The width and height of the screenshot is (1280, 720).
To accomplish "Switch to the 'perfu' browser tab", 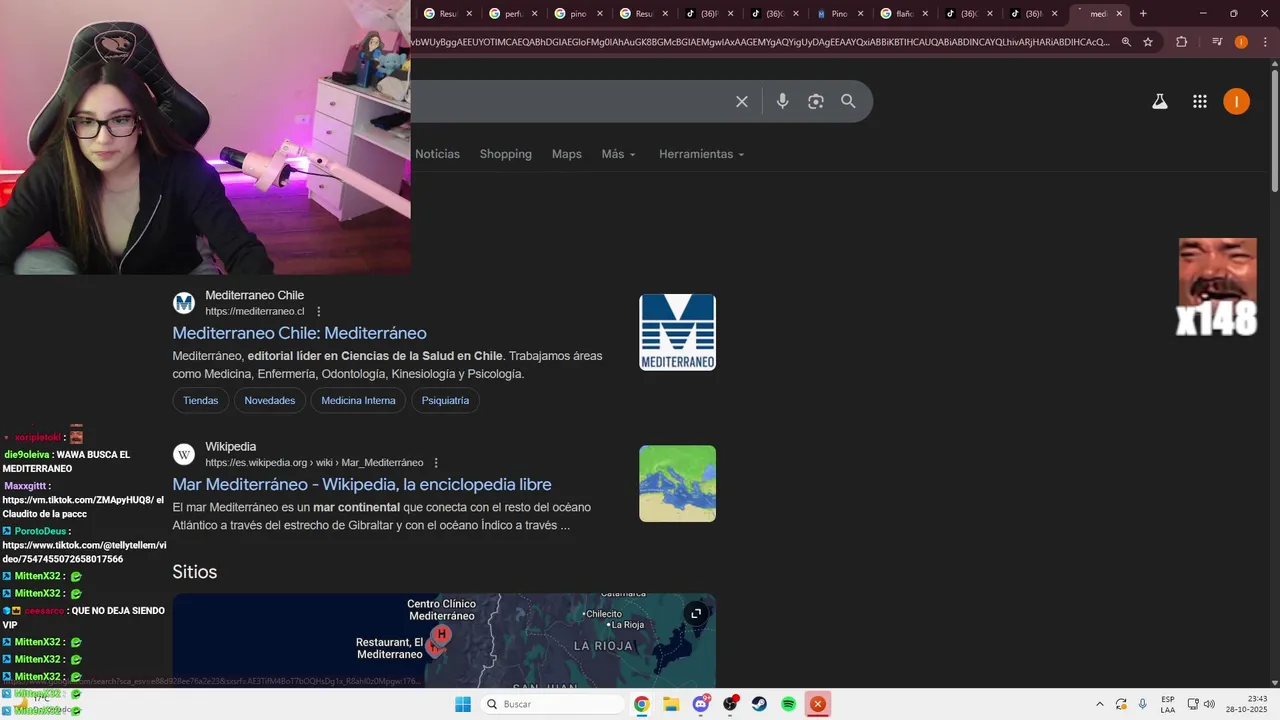I will pos(506,14).
